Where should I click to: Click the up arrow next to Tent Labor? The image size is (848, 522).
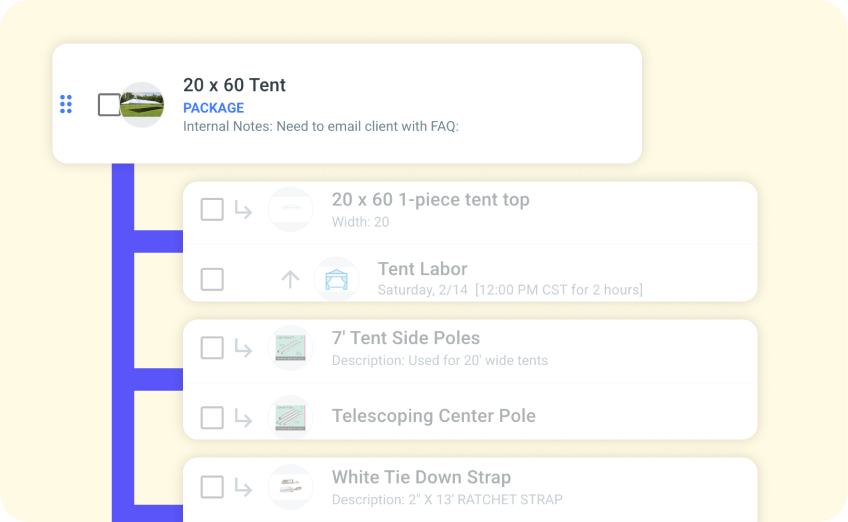pos(290,279)
